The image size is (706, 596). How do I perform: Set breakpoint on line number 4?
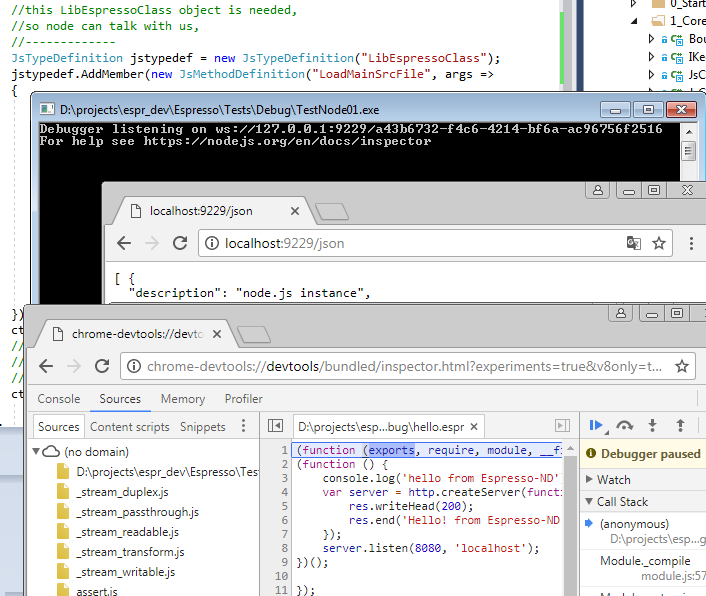tap(285, 492)
